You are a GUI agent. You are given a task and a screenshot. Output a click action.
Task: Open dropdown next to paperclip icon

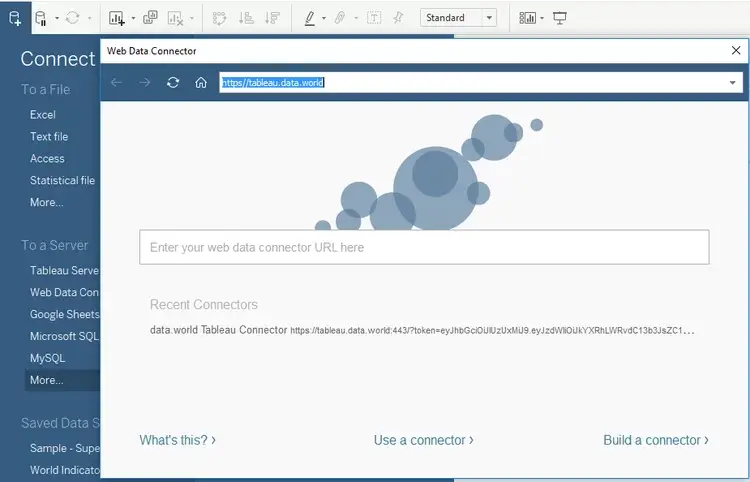(x=356, y=18)
